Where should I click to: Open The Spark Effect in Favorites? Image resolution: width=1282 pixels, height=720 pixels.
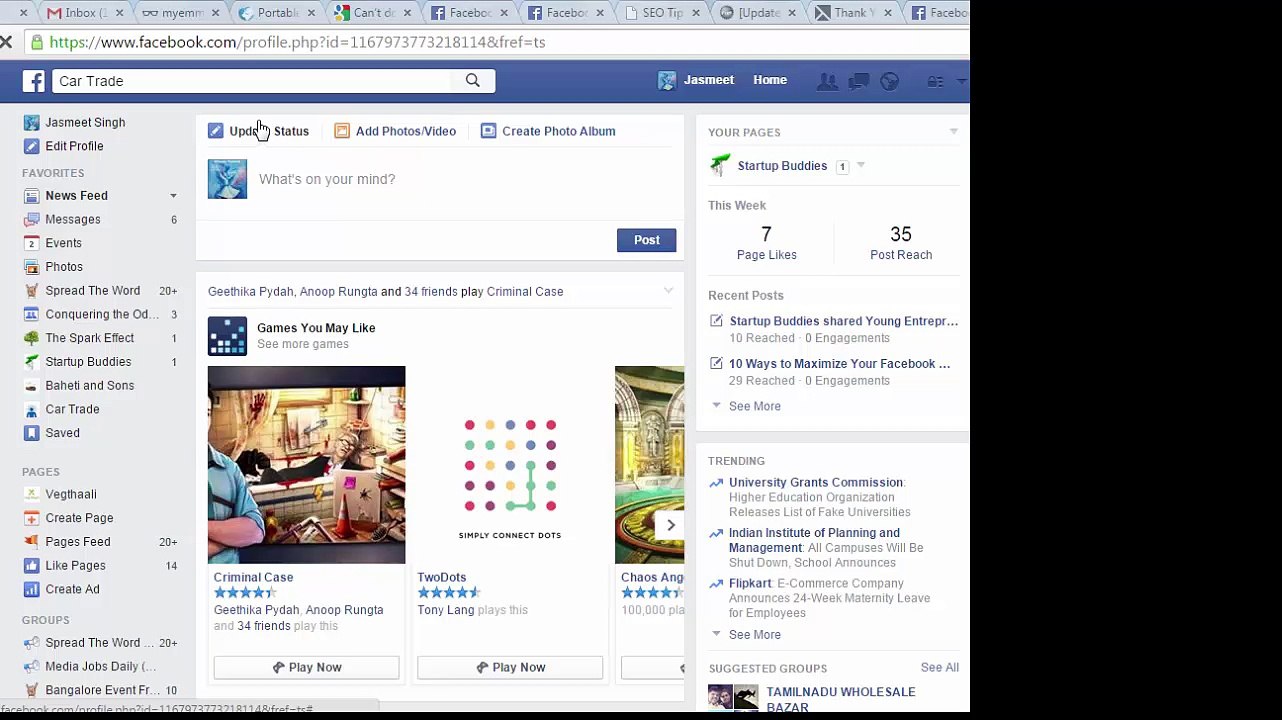pos(90,338)
